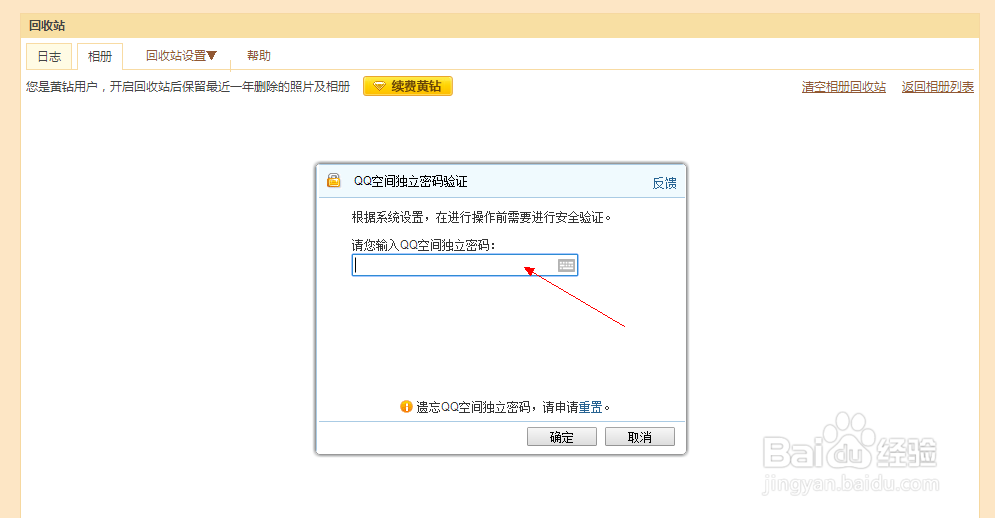Focus the QQ空间独立密码 input field
Viewport: 995px width, 518px height.
pos(465,265)
